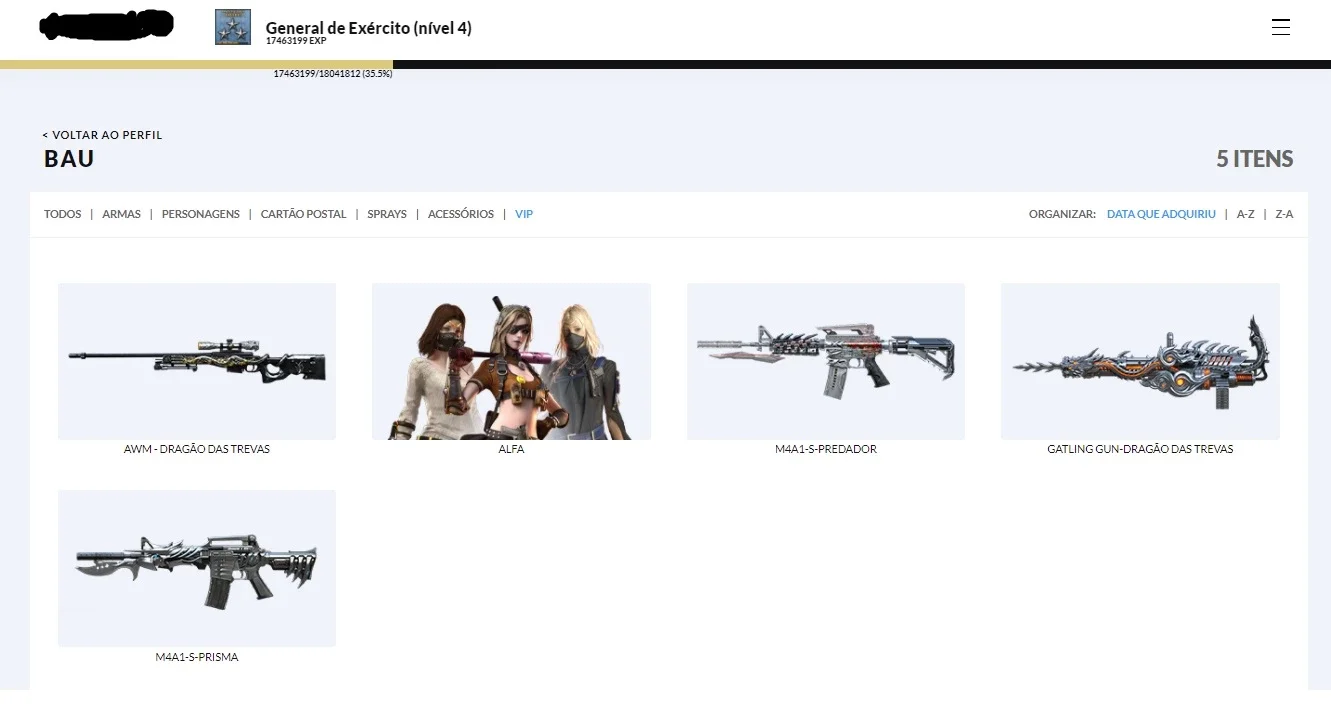
Task: Click the M4A1-S-PREDADOR label
Action: 826,449
